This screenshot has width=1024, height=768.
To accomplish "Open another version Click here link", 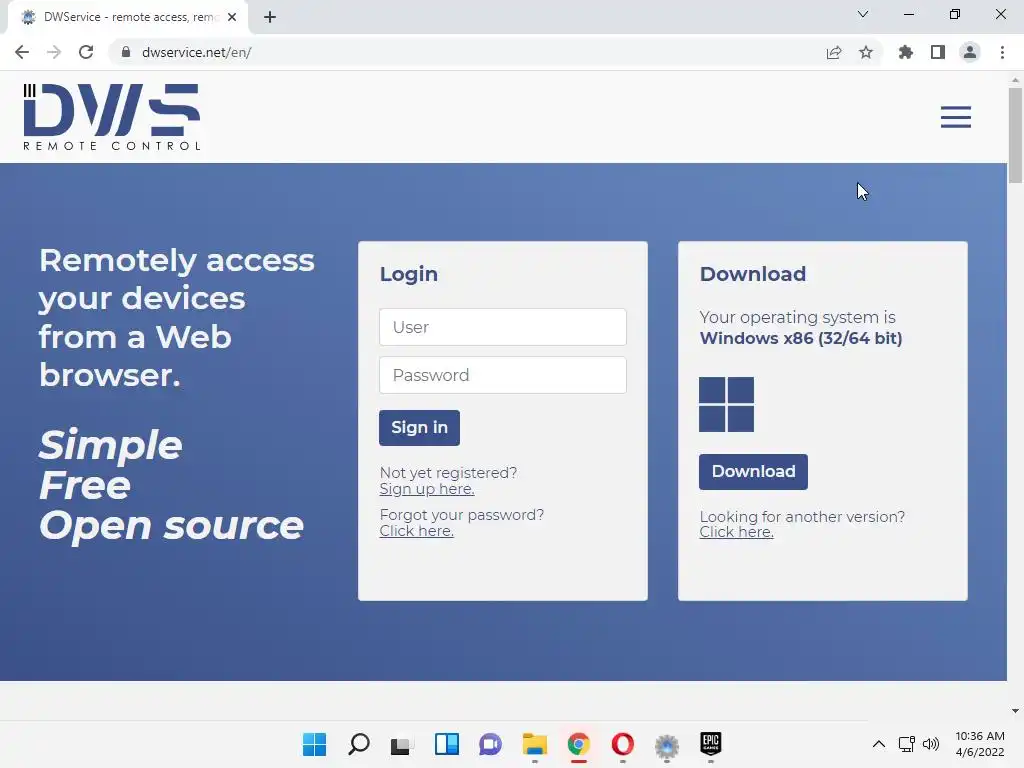I will [x=737, y=532].
